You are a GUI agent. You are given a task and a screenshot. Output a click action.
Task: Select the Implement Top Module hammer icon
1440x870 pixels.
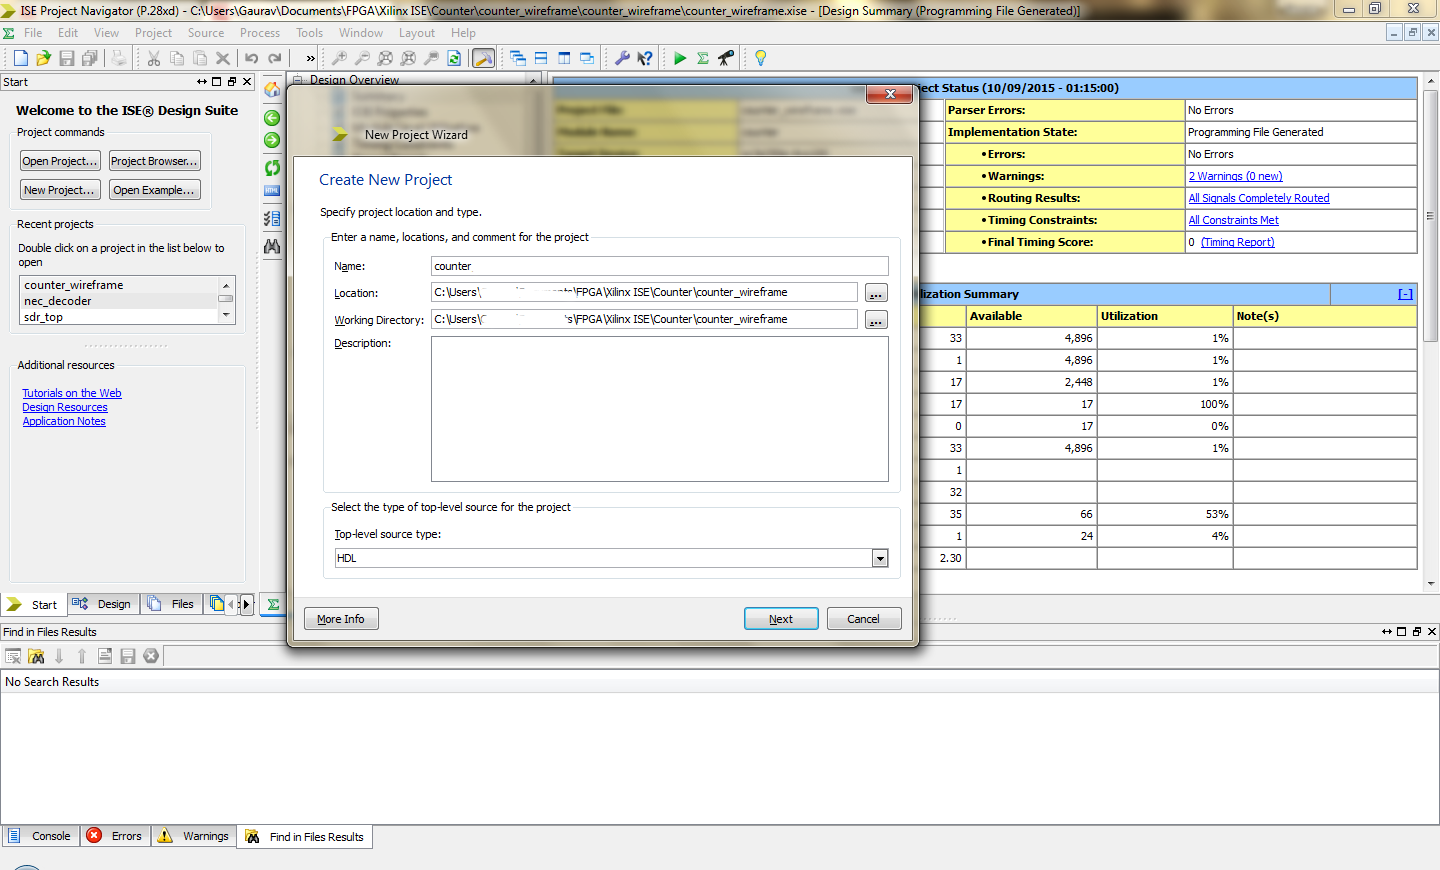click(x=483, y=58)
